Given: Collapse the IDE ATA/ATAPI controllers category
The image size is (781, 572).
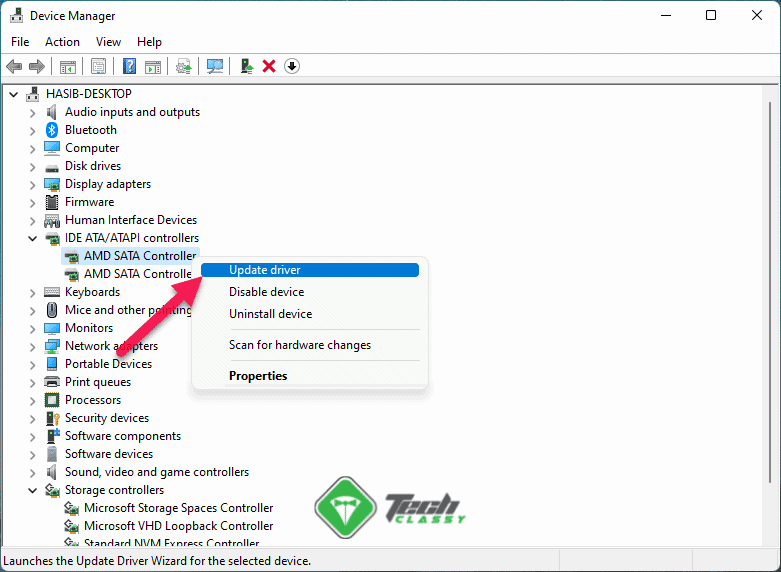Looking at the screenshot, I should point(32,239).
